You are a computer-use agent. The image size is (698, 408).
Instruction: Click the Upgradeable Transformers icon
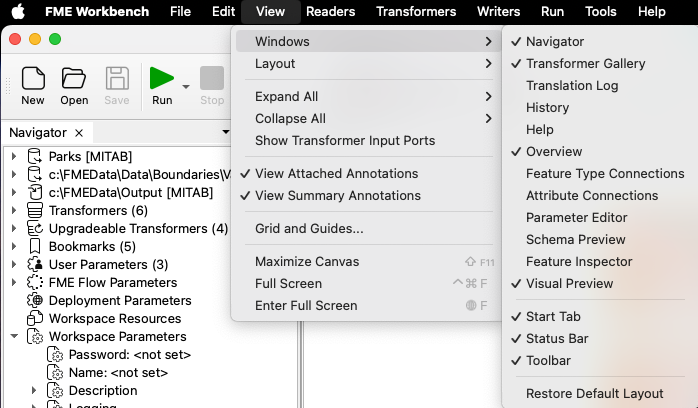(35, 229)
